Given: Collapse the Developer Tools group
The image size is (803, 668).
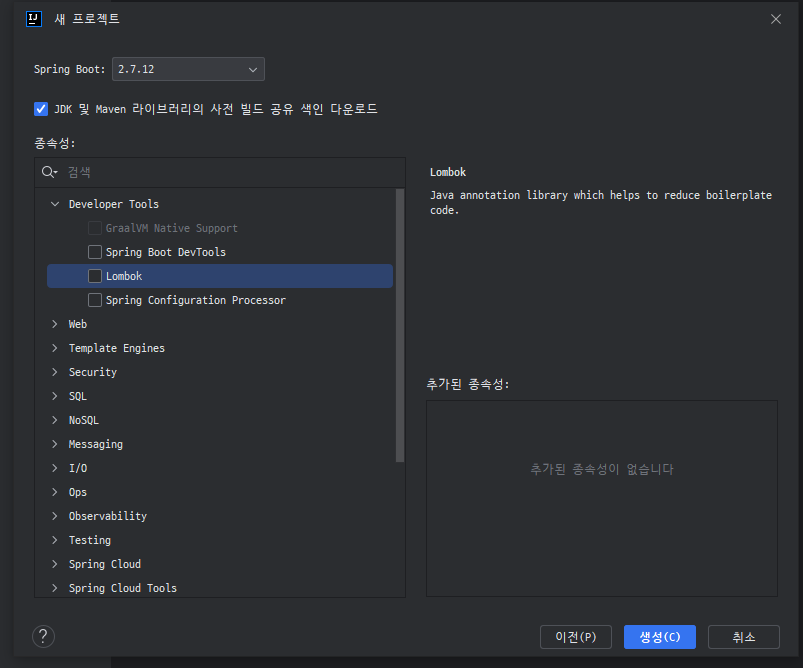Looking at the screenshot, I should tap(55, 204).
